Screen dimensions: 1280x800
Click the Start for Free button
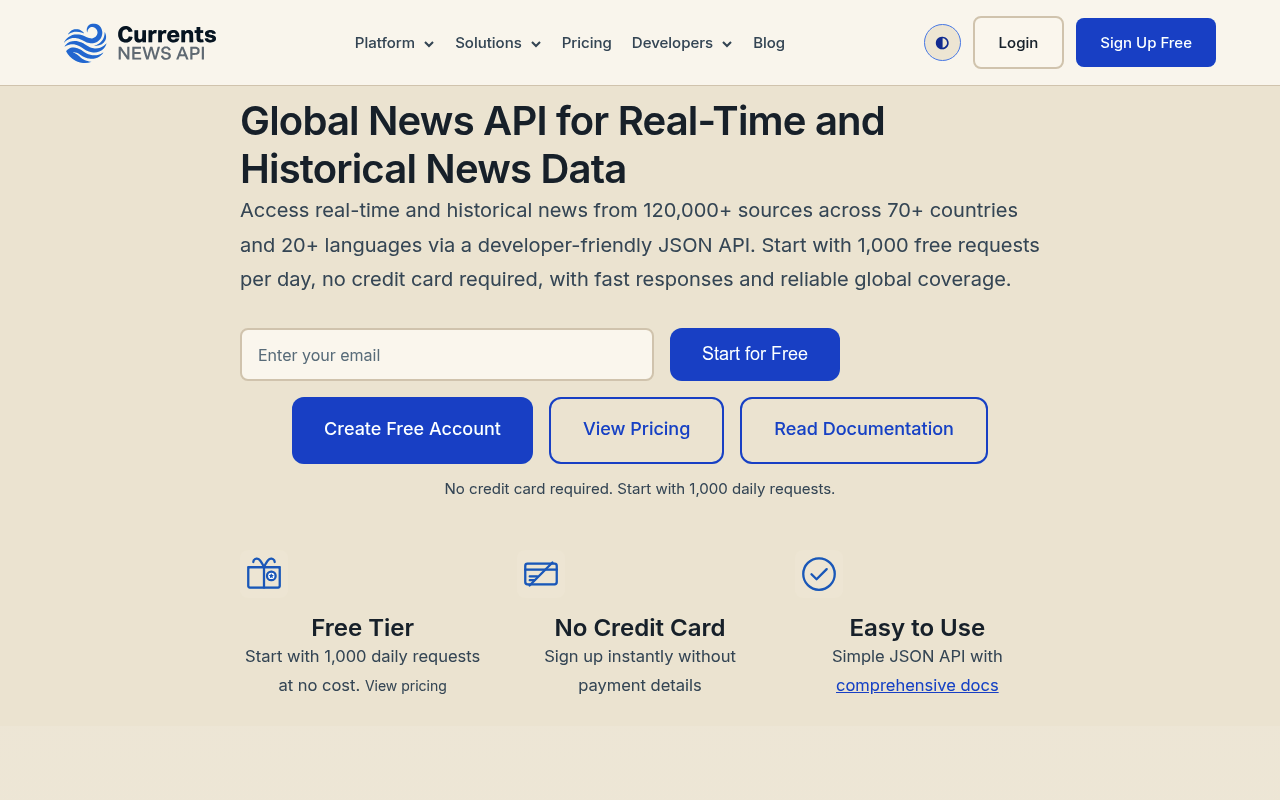755,354
